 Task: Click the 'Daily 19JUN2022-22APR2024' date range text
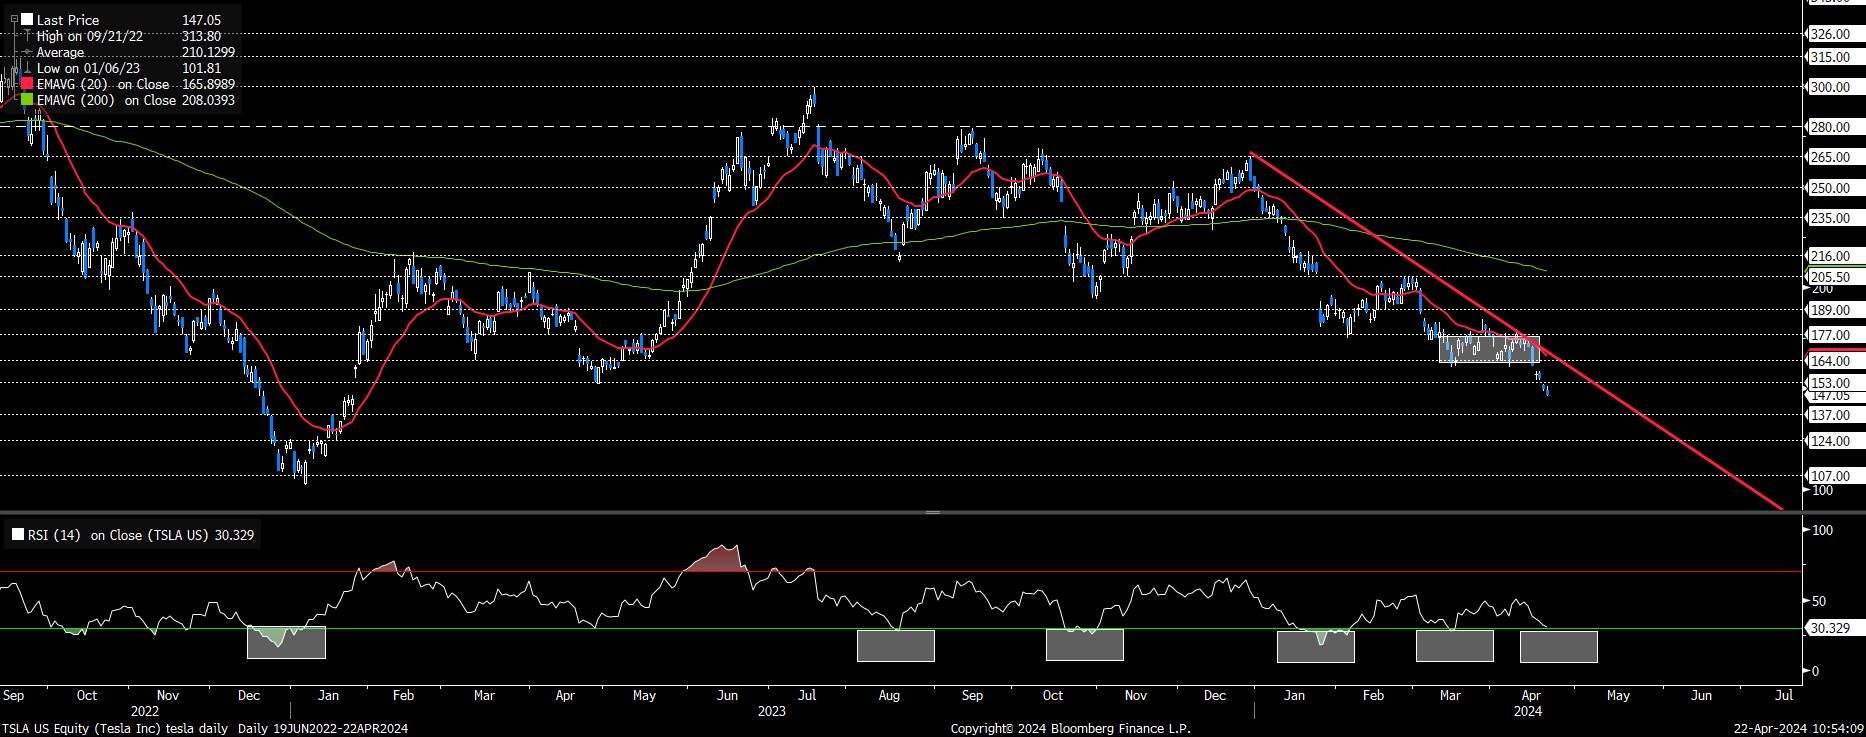[x=322, y=729]
